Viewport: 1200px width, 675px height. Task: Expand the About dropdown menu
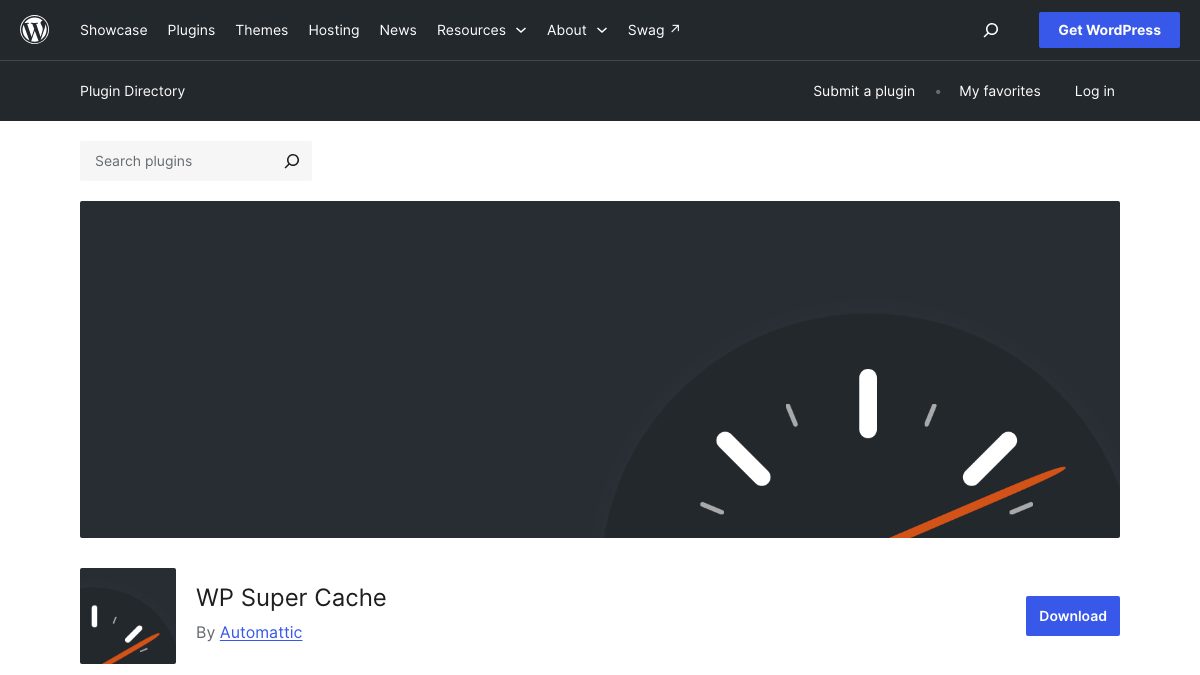pos(577,30)
